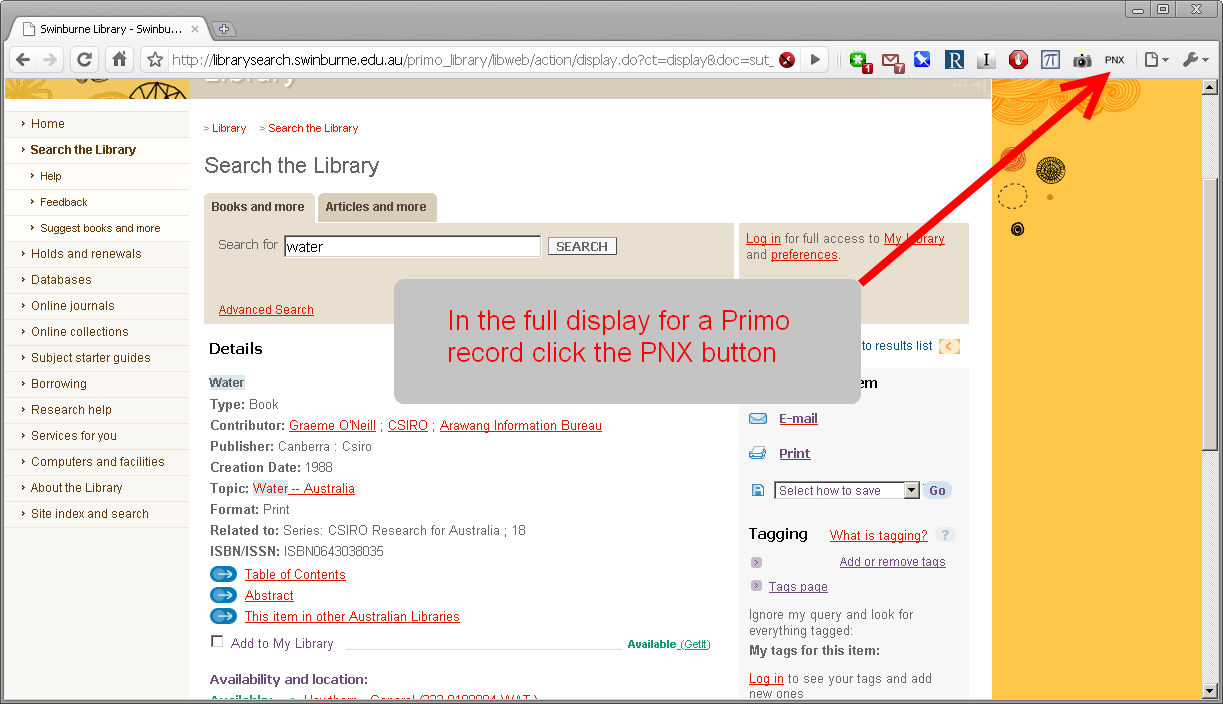Click into the search box containing water
The image size is (1223, 704).
(x=412, y=246)
